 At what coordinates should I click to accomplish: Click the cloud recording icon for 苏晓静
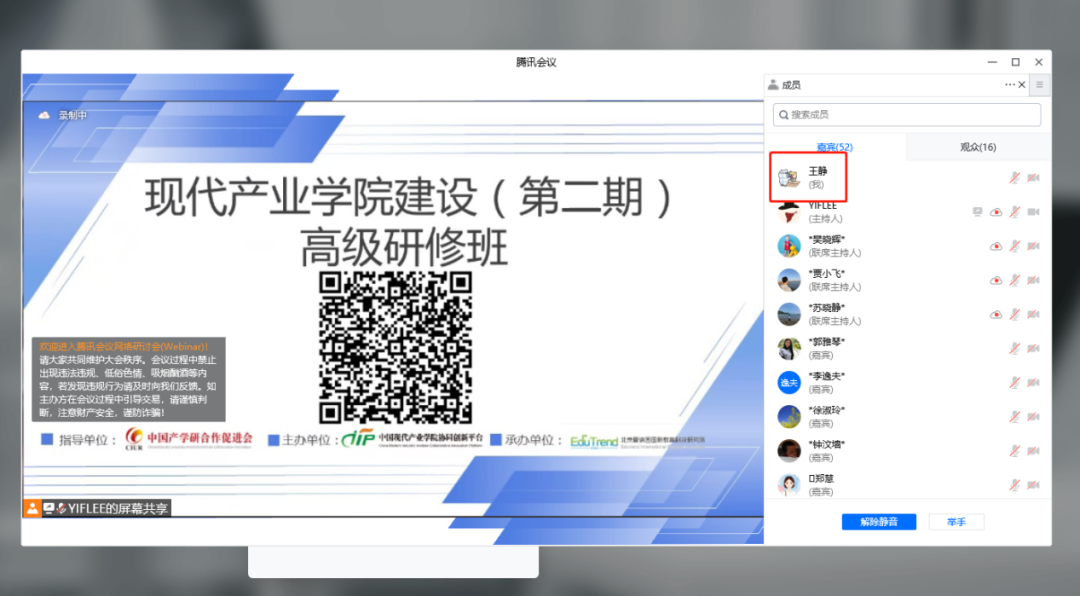(996, 314)
